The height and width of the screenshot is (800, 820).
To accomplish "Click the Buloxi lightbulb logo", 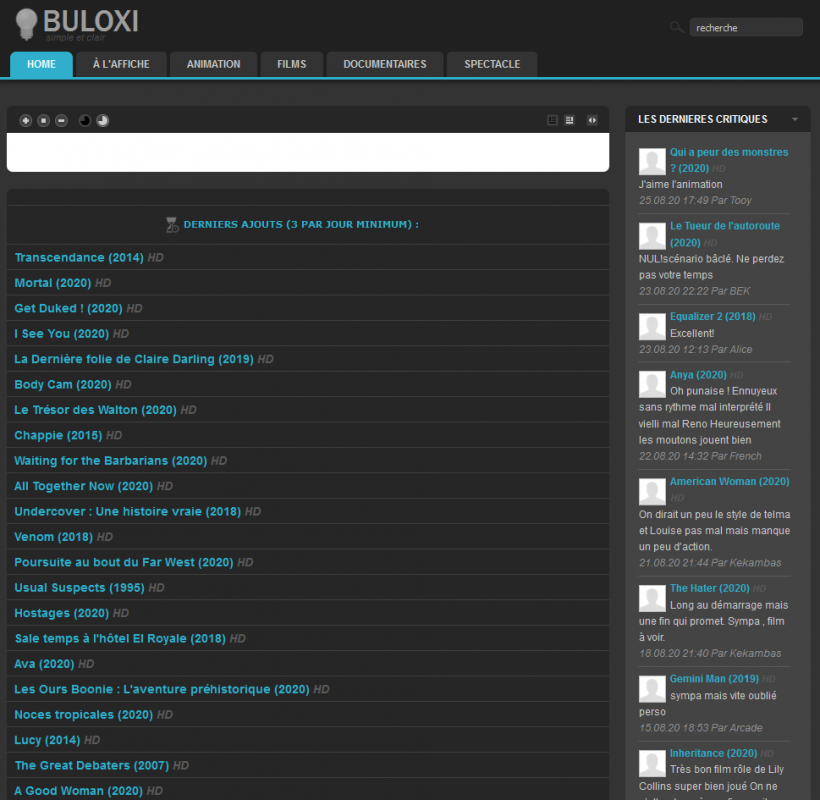I will (26, 24).
